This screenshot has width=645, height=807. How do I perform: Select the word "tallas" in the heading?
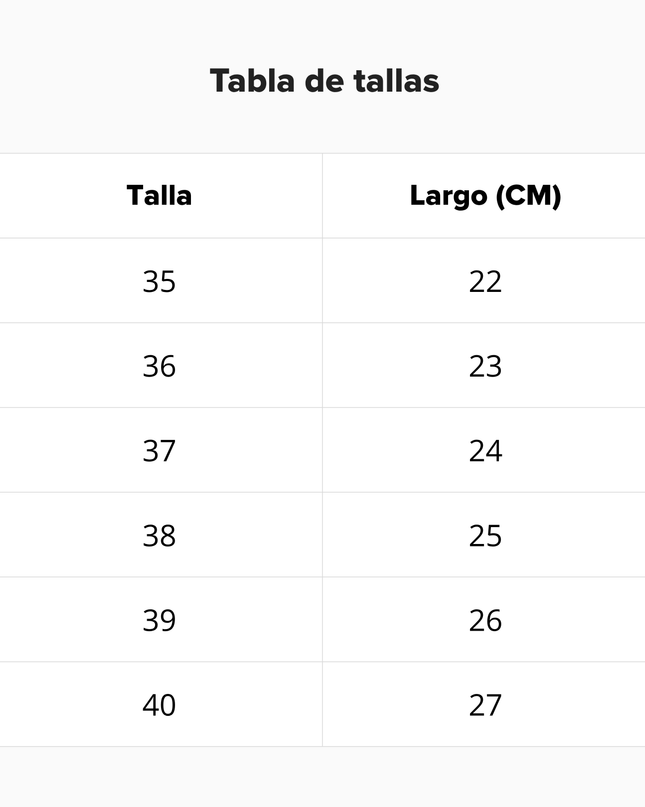point(396,81)
